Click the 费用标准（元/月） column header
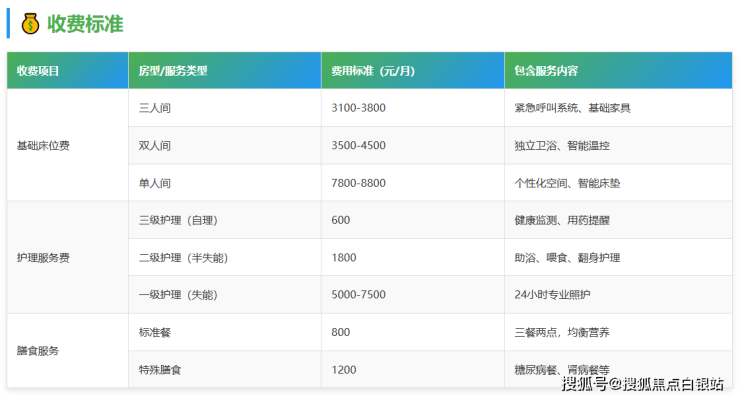The height and width of the screenshot is (400, 740). point(372,71)
